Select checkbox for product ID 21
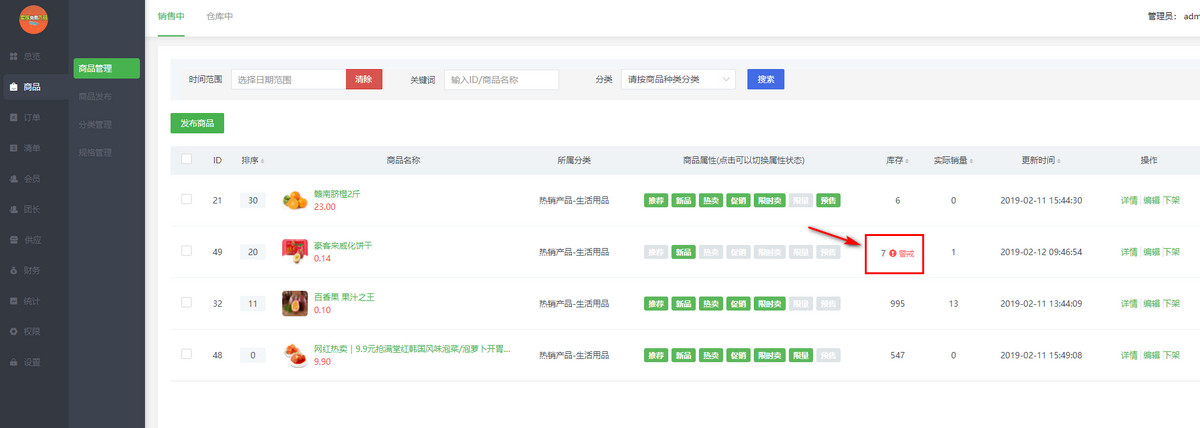The width and height of the screenshot is (1200, 428). [x=186, y=200]
